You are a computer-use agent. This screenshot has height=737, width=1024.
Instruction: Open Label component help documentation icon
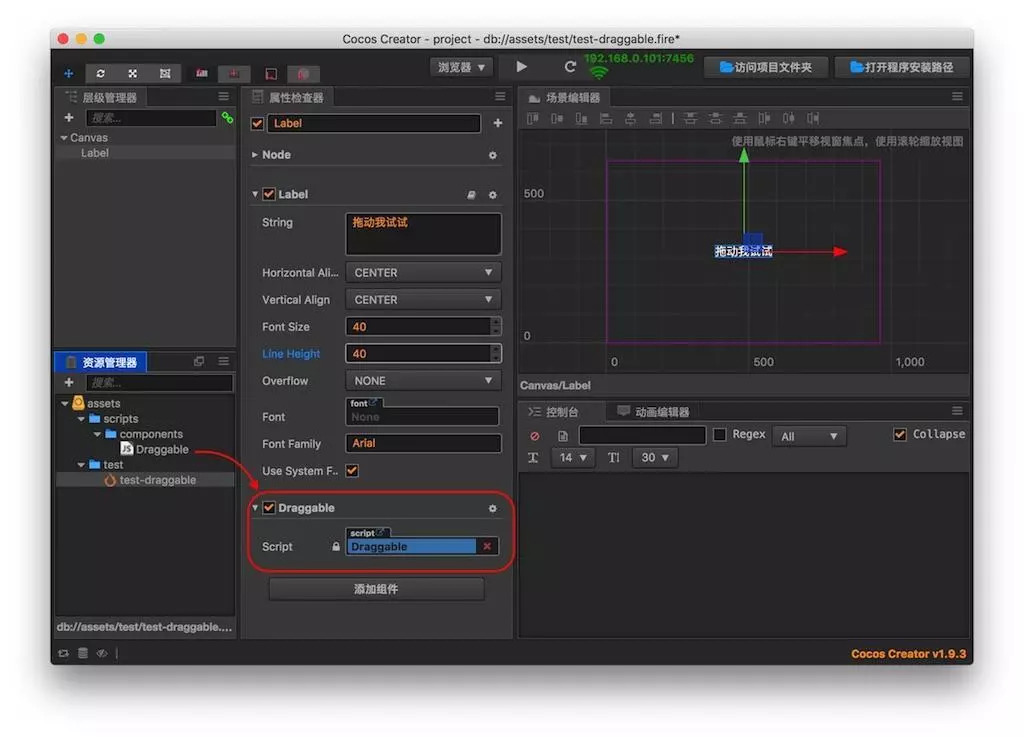coord(471,195)
